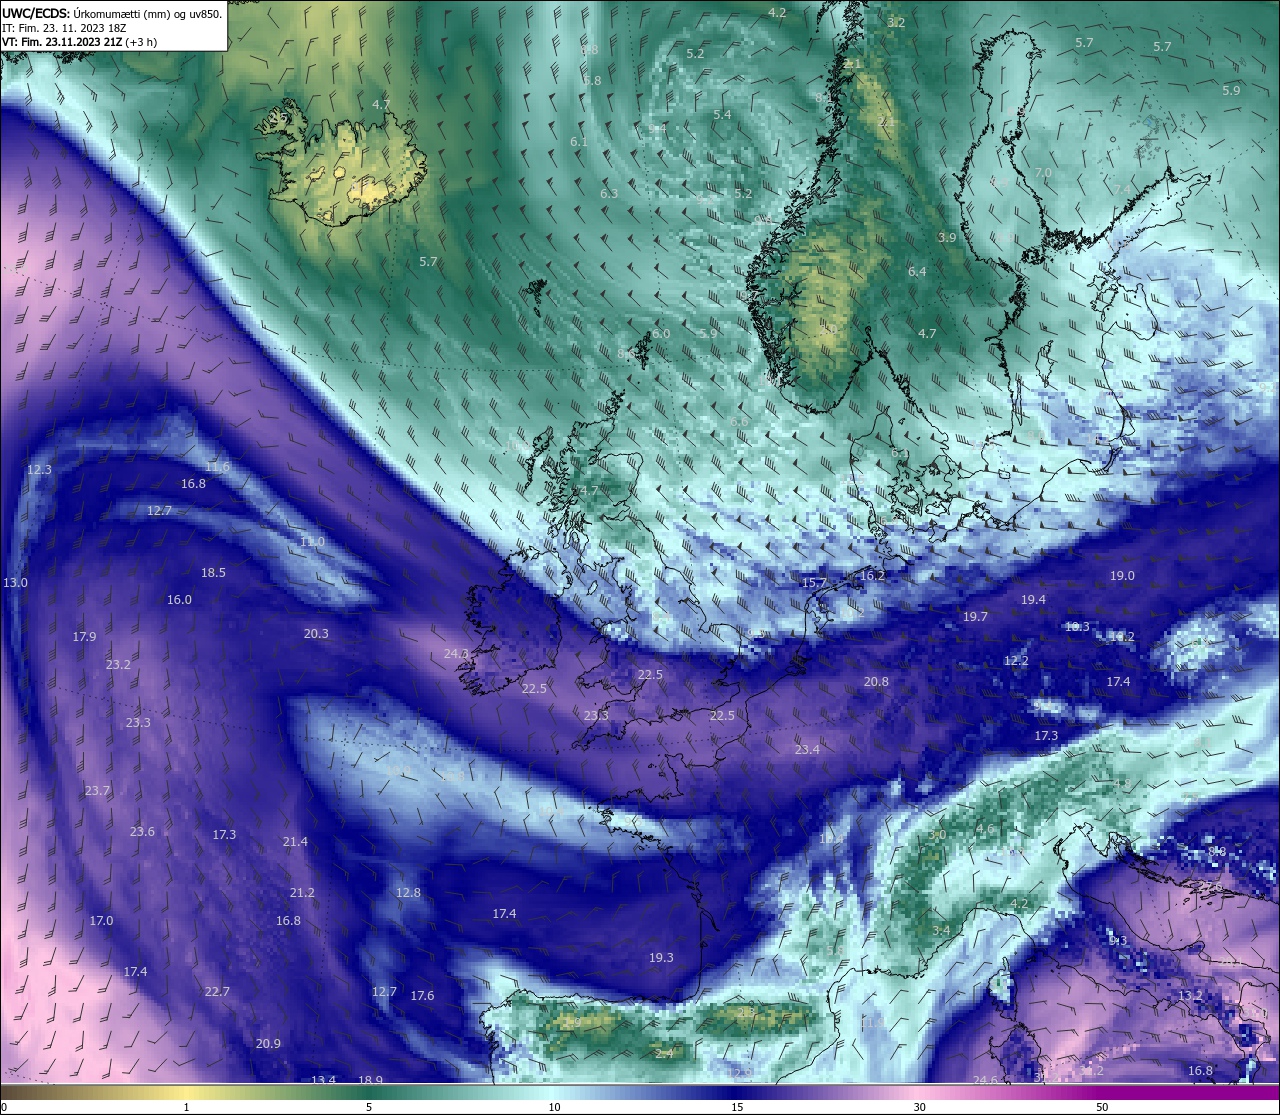Click the colour scale tick label "10"
Screen dimensions: 1280x1115
[553, 1107]
